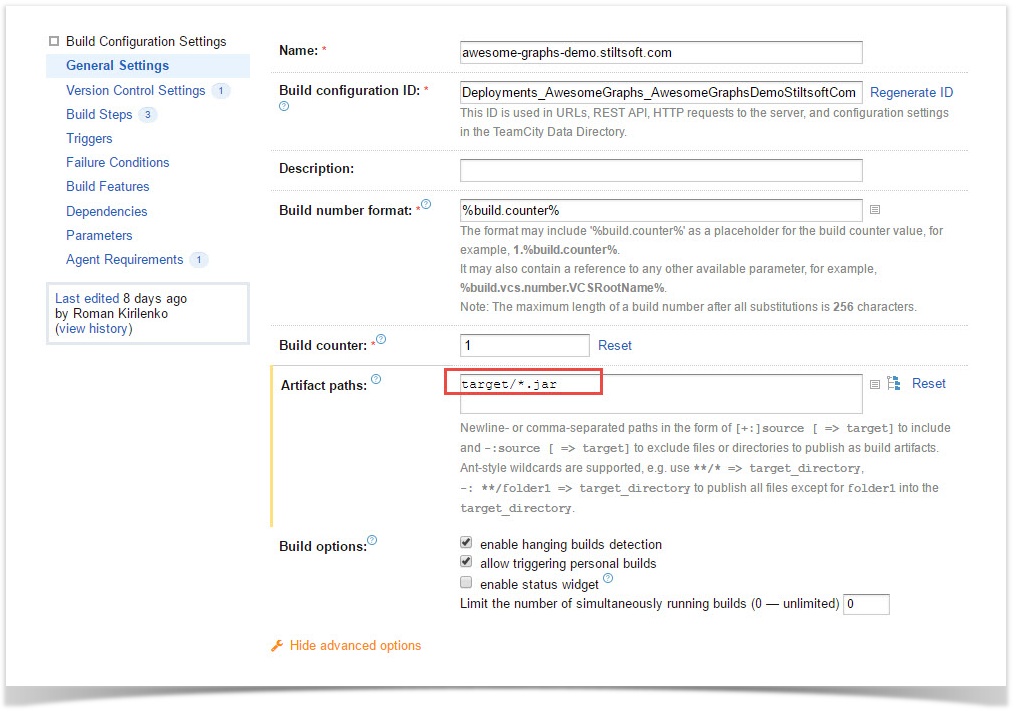Click the 'by Roman Kirilenko' text

tap(111, 314)
